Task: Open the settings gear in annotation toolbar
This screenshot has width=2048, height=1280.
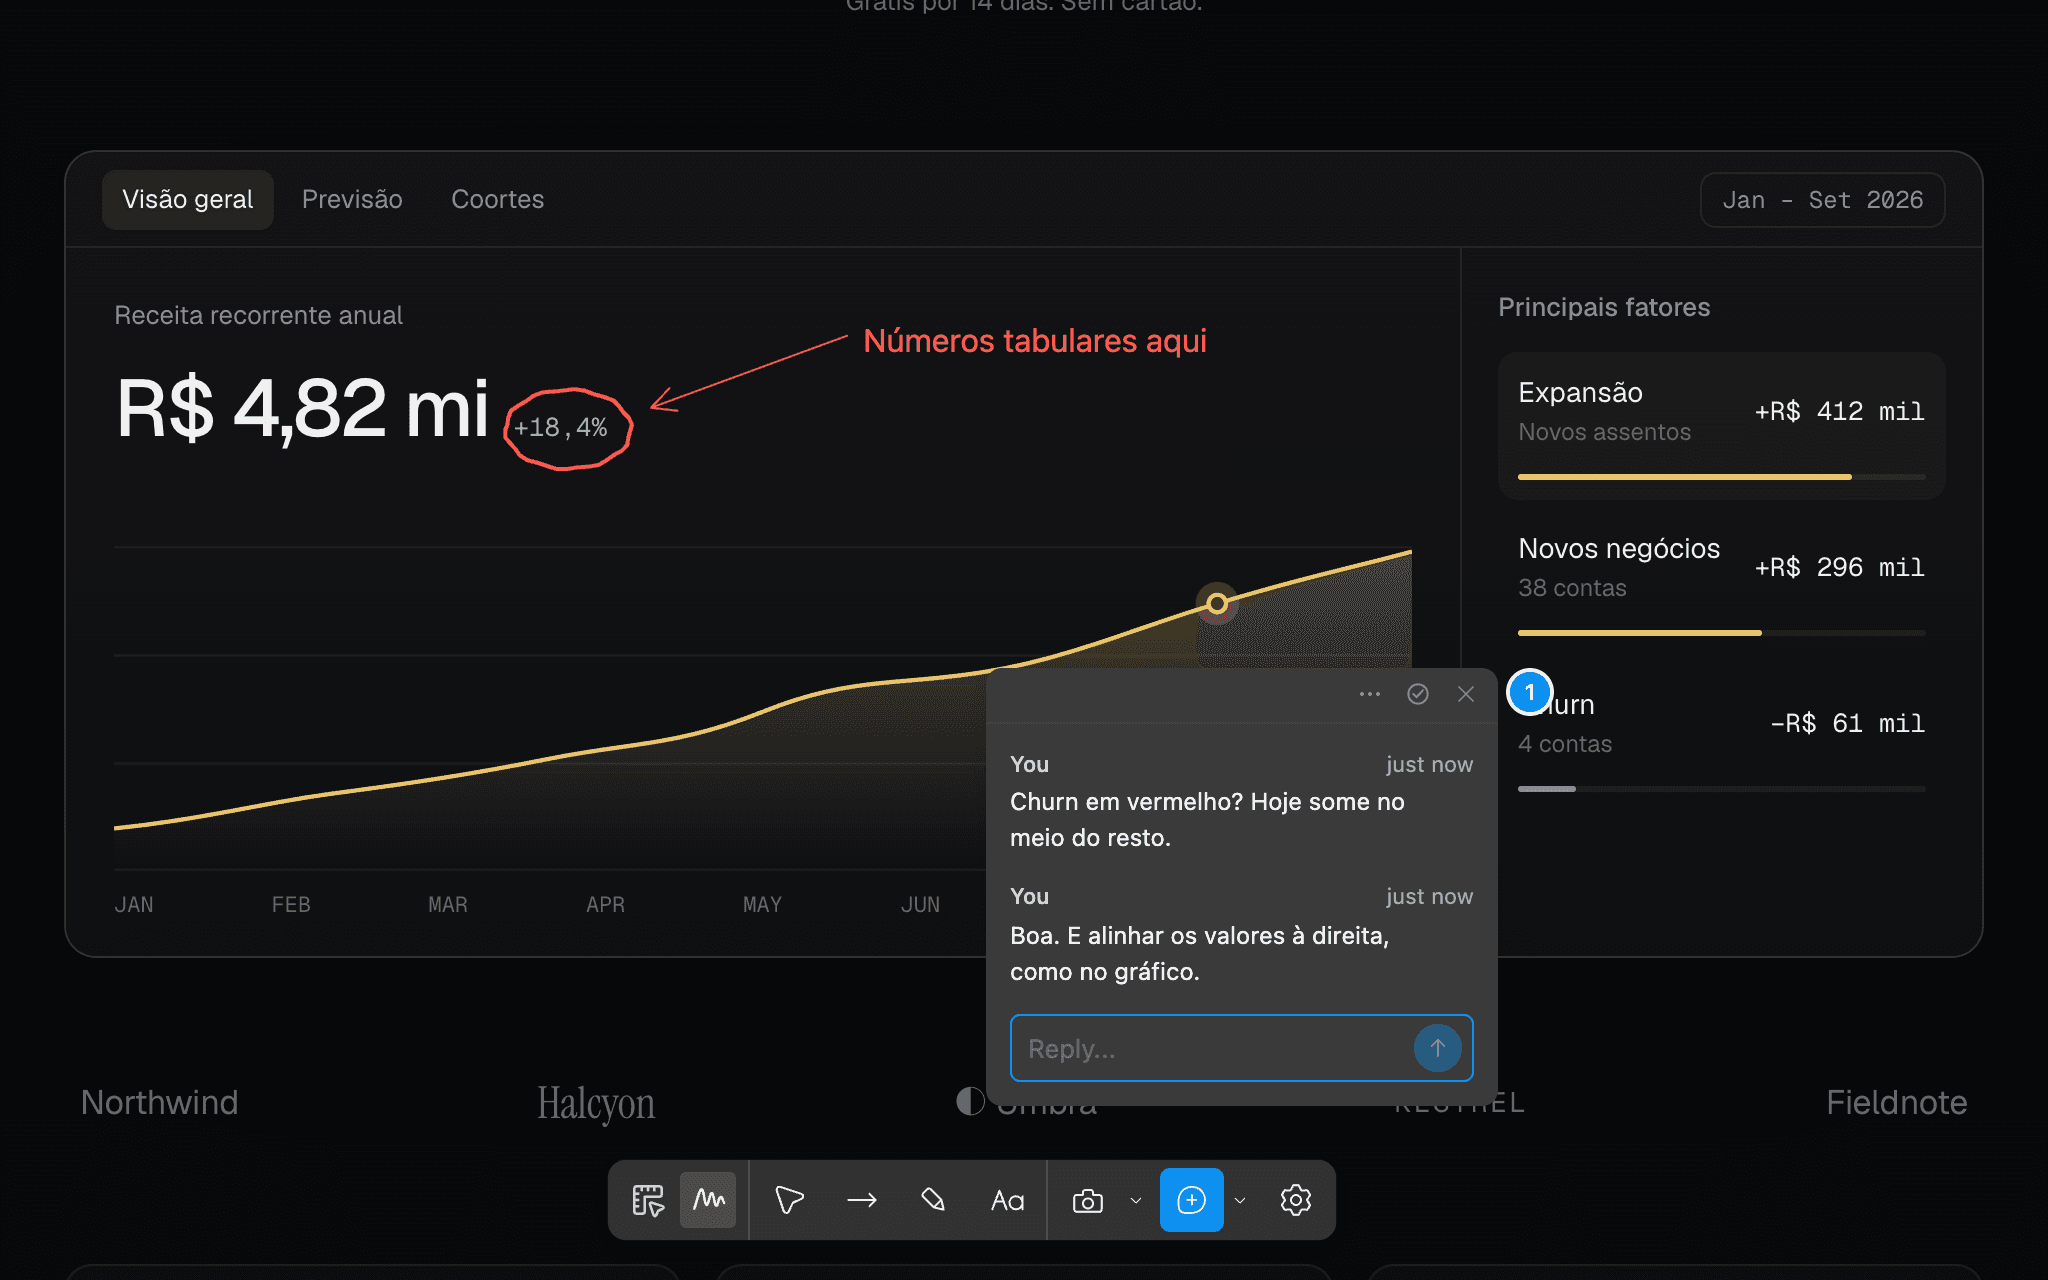Action: pyautogui.click(x=1295, y=1200)
